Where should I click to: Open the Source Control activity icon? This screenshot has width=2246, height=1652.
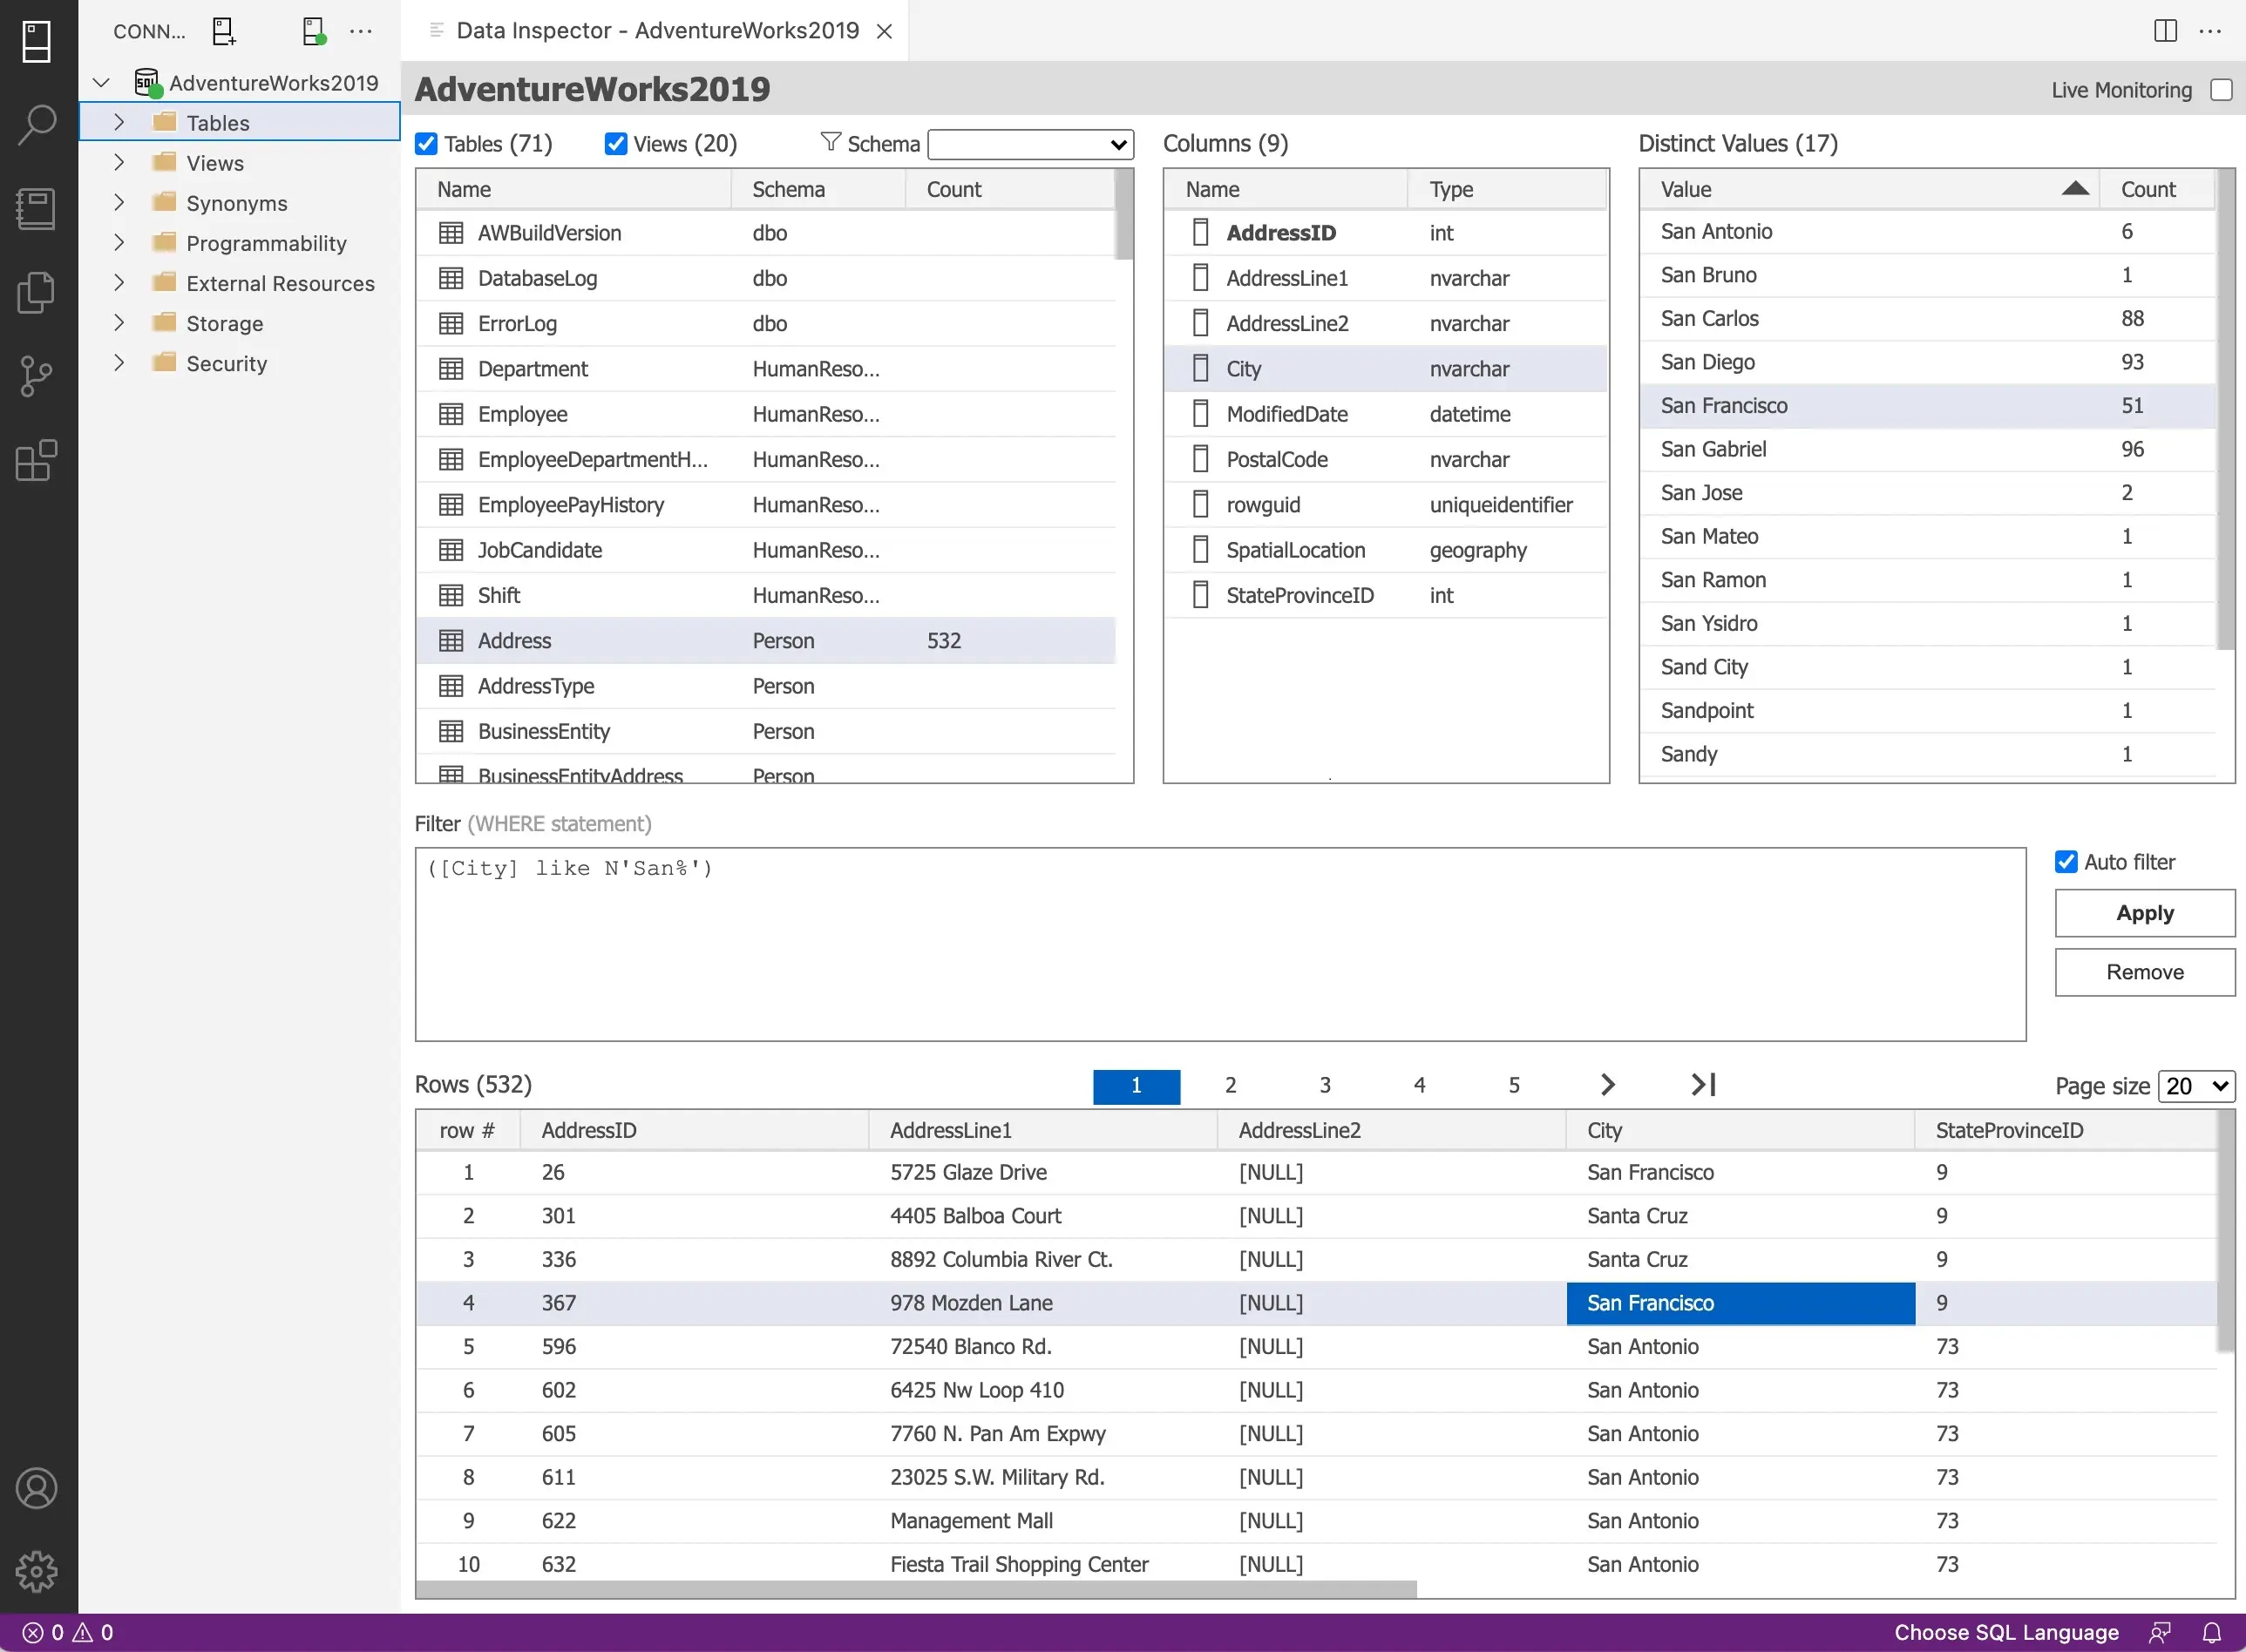click(x=37, y=377)
